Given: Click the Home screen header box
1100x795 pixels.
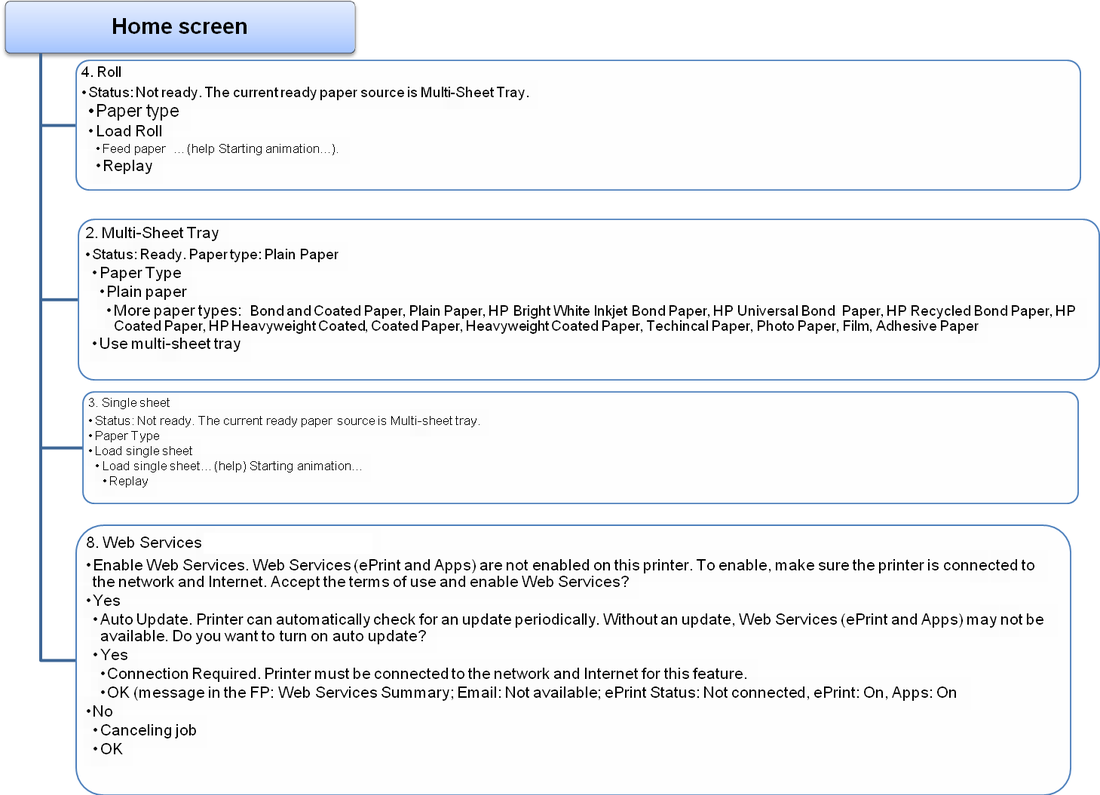Looking at the screenshot, I should pos(180,27).
